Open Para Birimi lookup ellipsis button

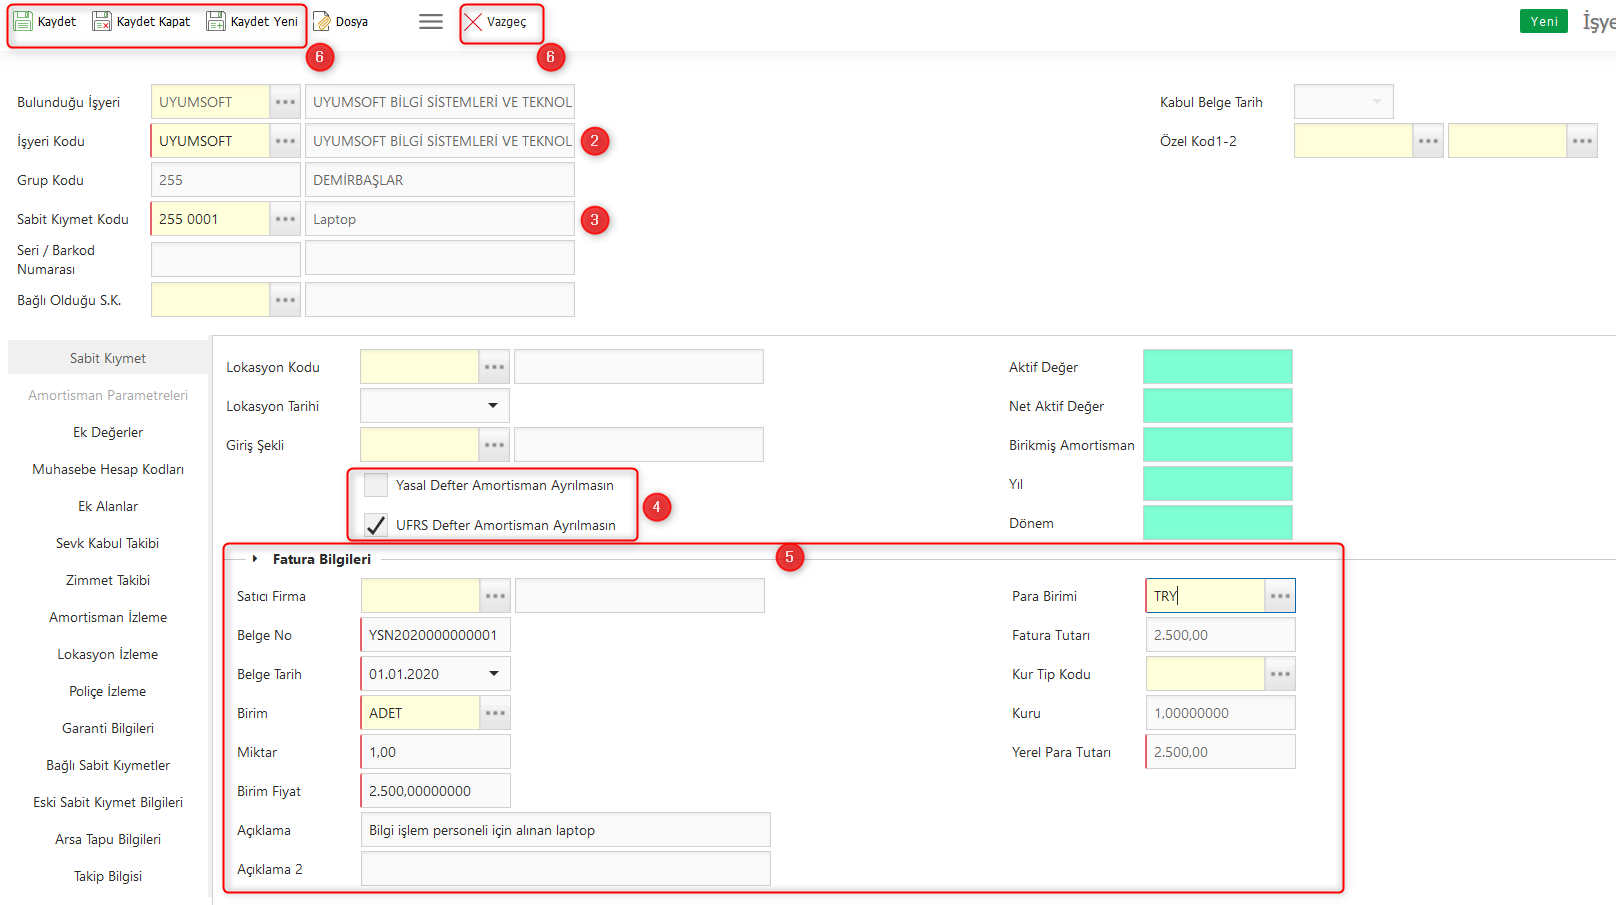tap(1280, 596)
